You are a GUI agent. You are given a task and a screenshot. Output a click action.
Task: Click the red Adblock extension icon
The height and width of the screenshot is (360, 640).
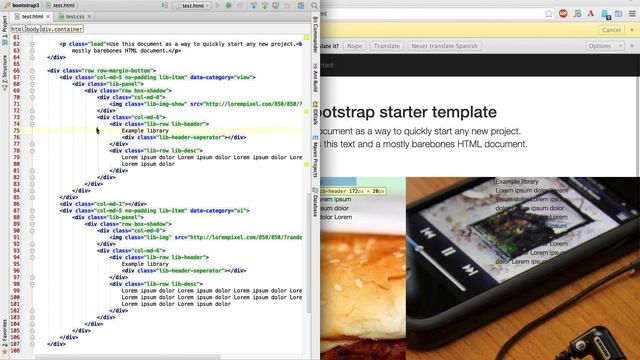pyautogui.click(x=563, y=13)
